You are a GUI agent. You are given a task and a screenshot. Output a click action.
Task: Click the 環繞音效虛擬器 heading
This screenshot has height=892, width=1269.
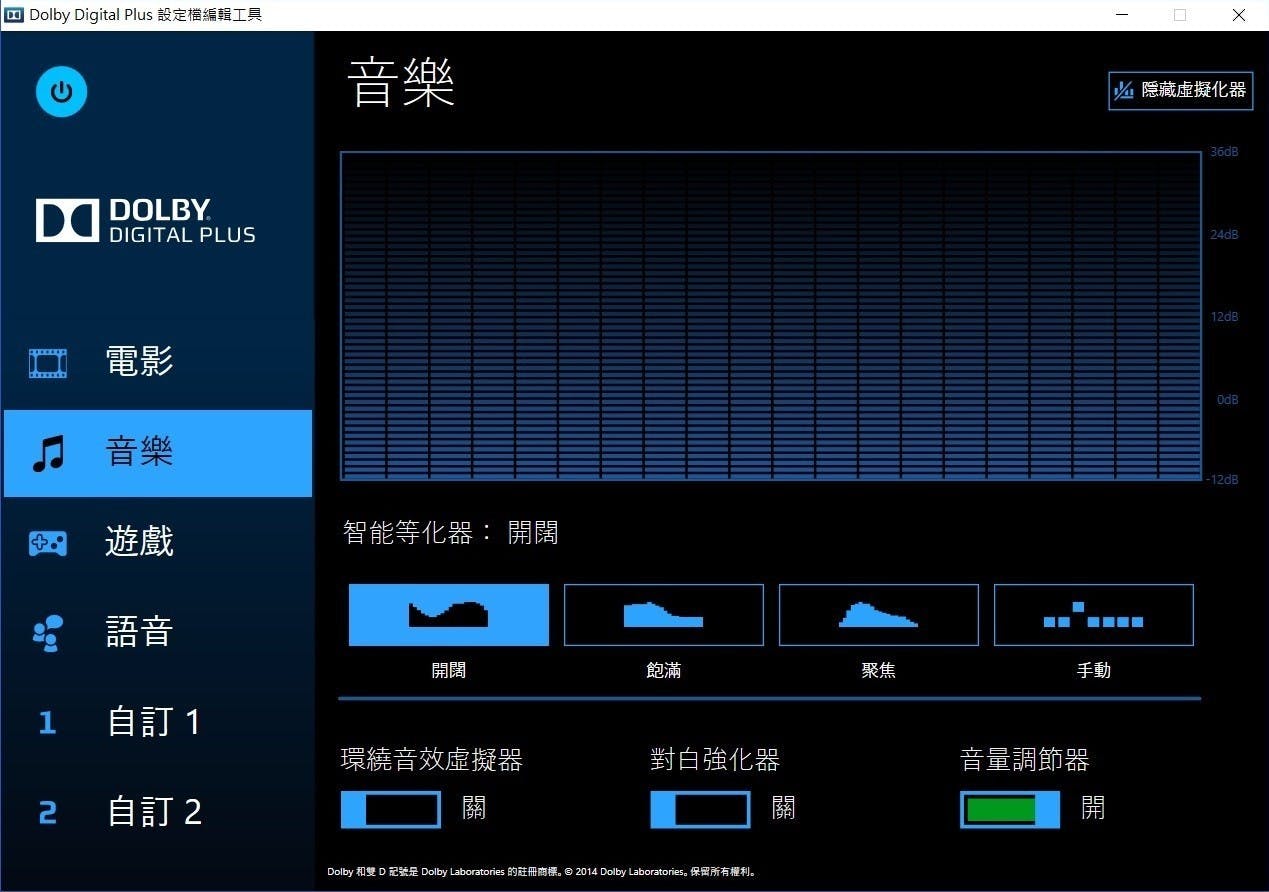[x=432, y=761]
